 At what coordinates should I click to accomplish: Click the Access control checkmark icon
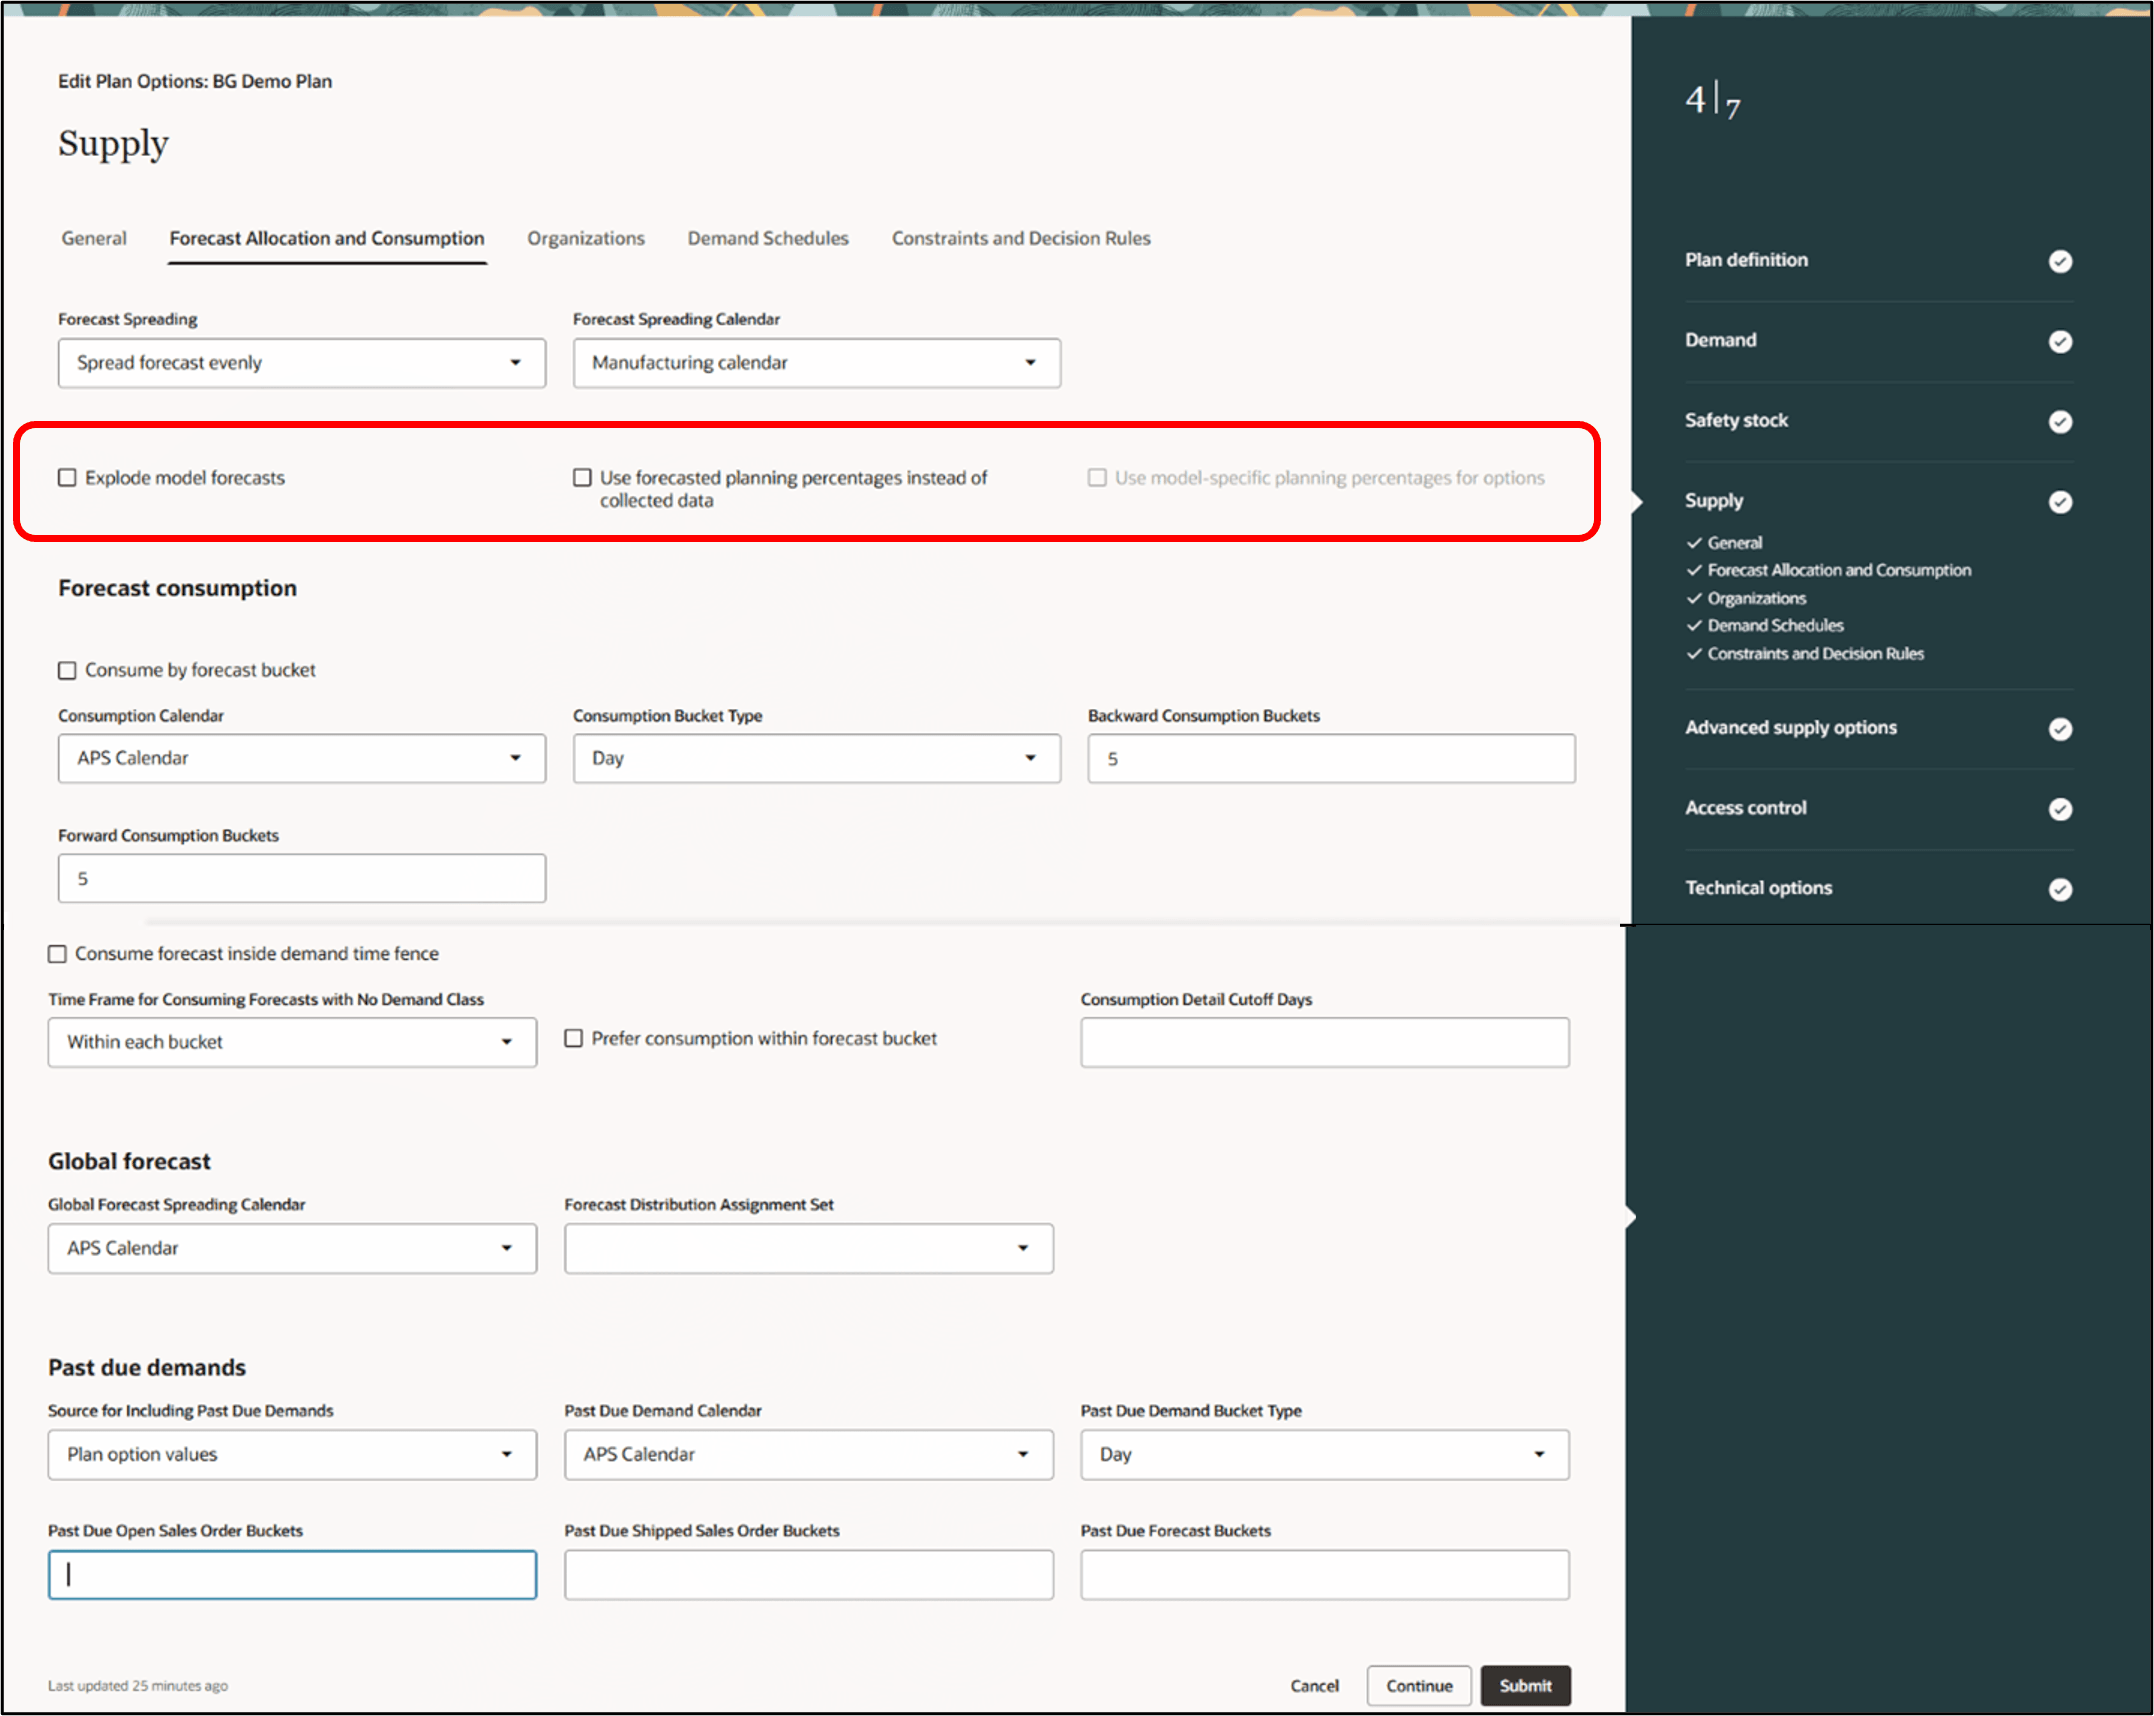2059,808
